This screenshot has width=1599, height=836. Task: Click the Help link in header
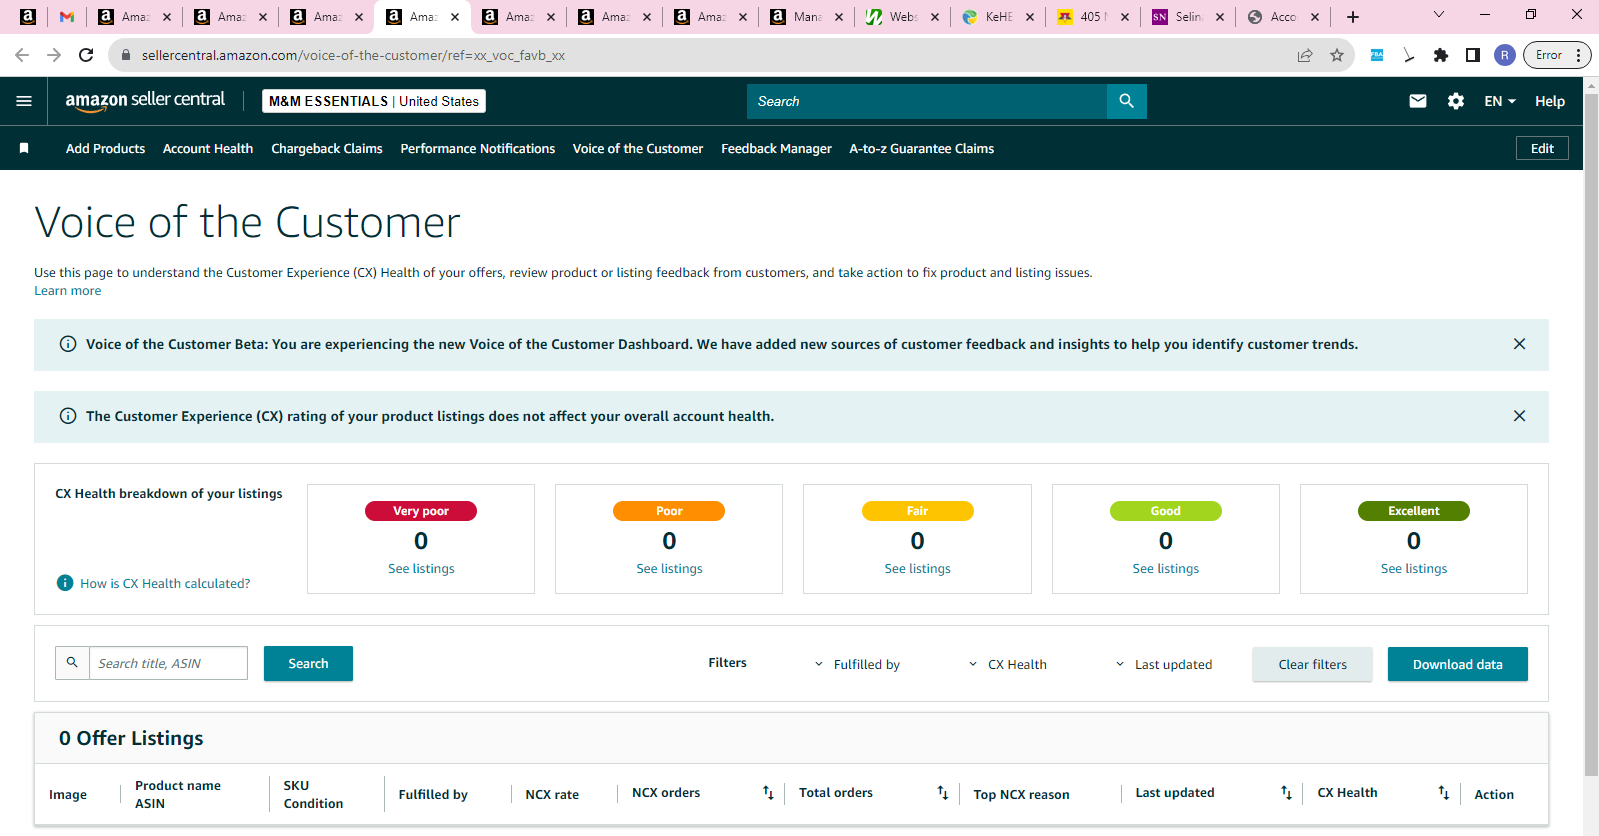pyautogui.click(x=1550, y=101)
